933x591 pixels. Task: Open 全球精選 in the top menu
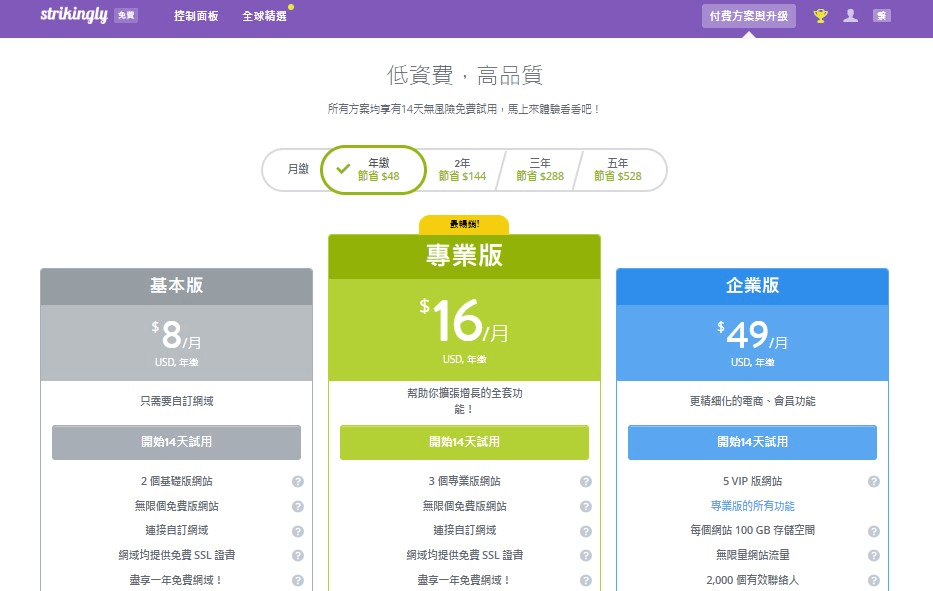point(263,16)
